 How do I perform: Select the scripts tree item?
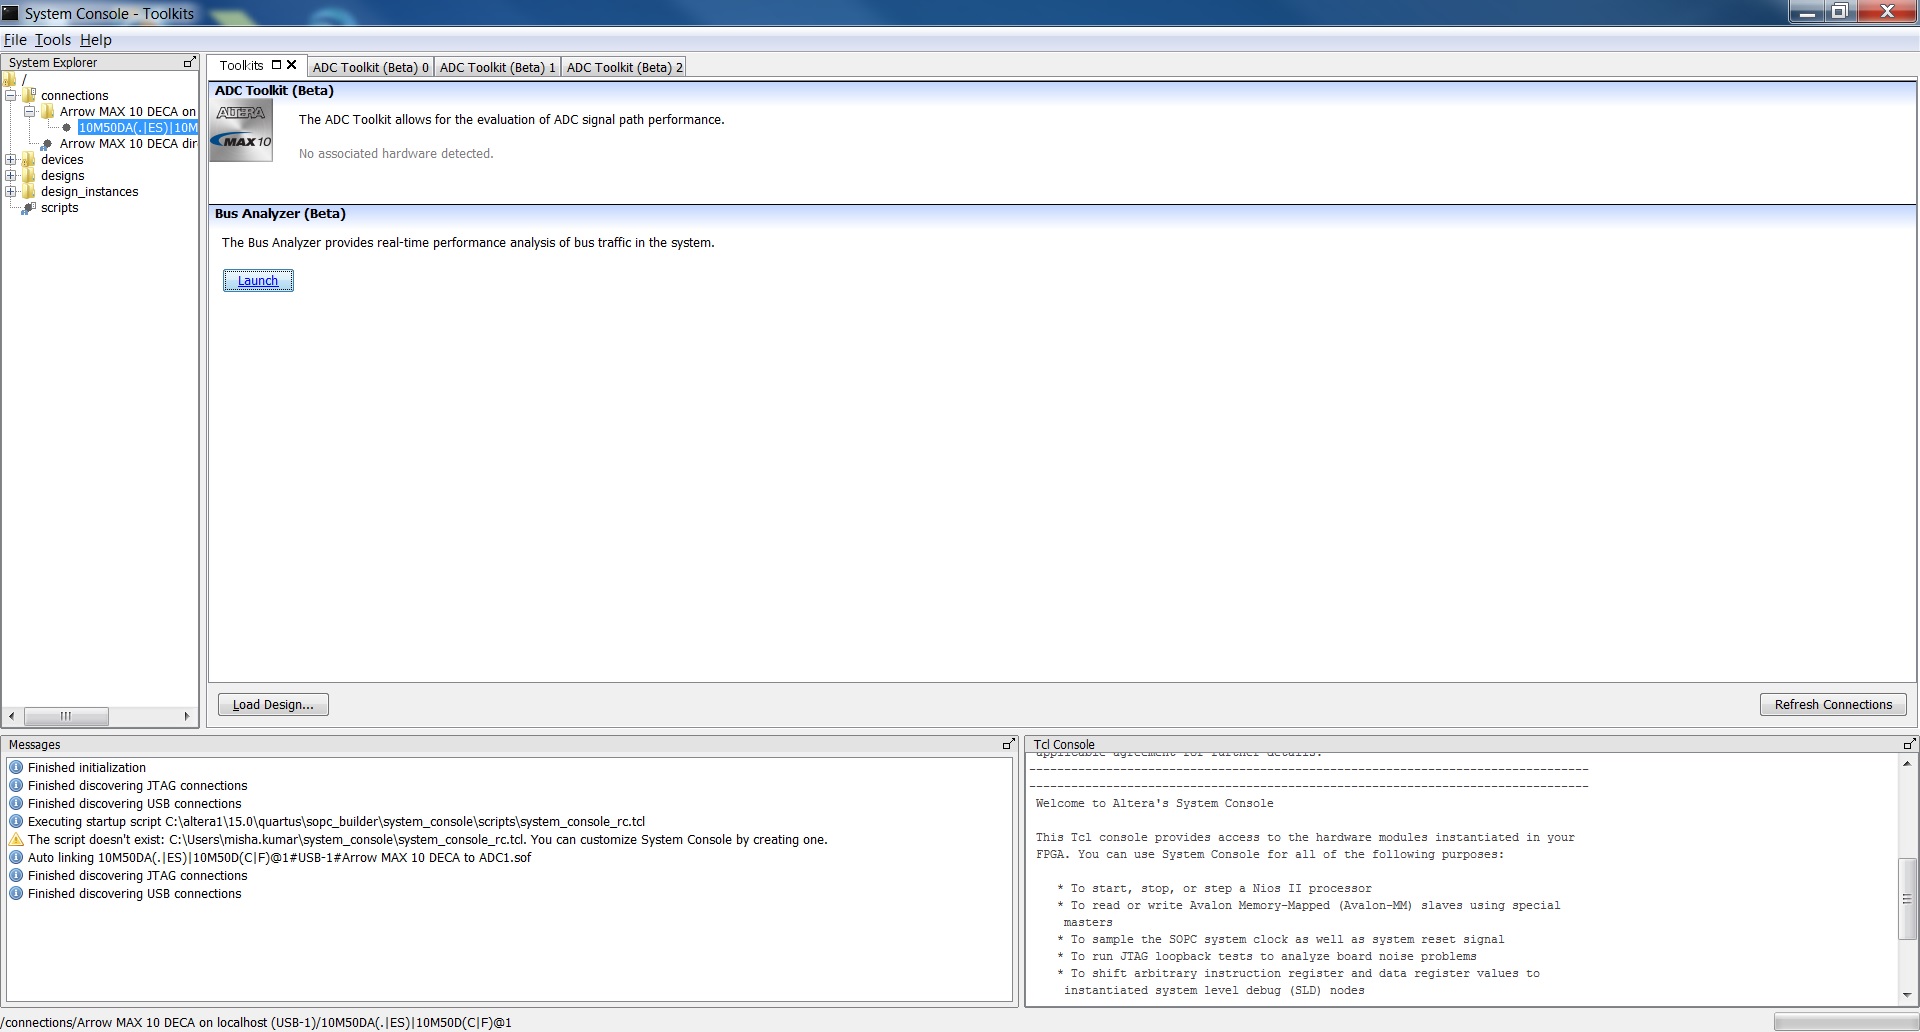coord(60,208)
